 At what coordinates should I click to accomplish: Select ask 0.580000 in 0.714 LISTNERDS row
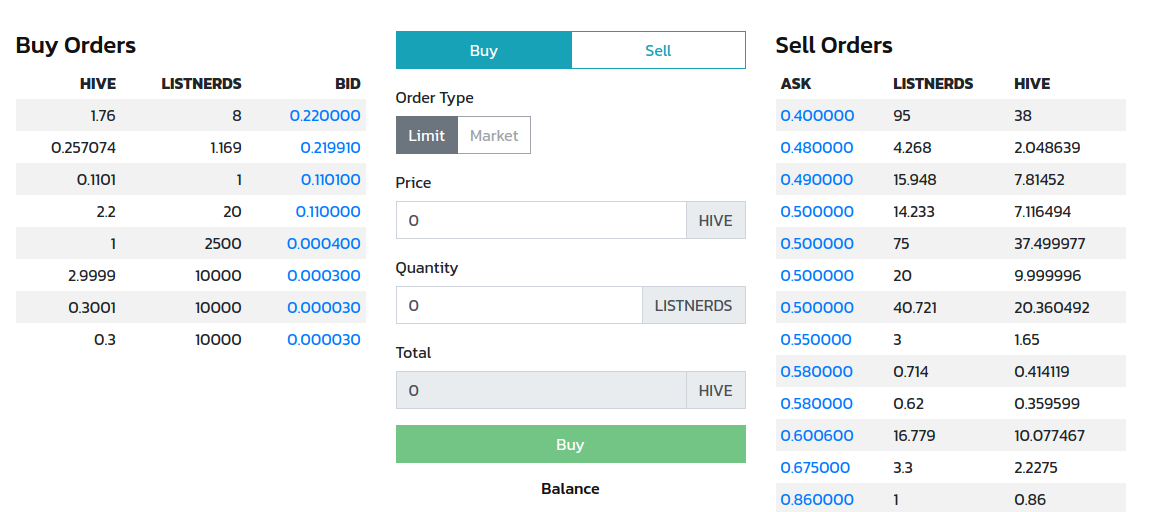[x=817, y=372]
